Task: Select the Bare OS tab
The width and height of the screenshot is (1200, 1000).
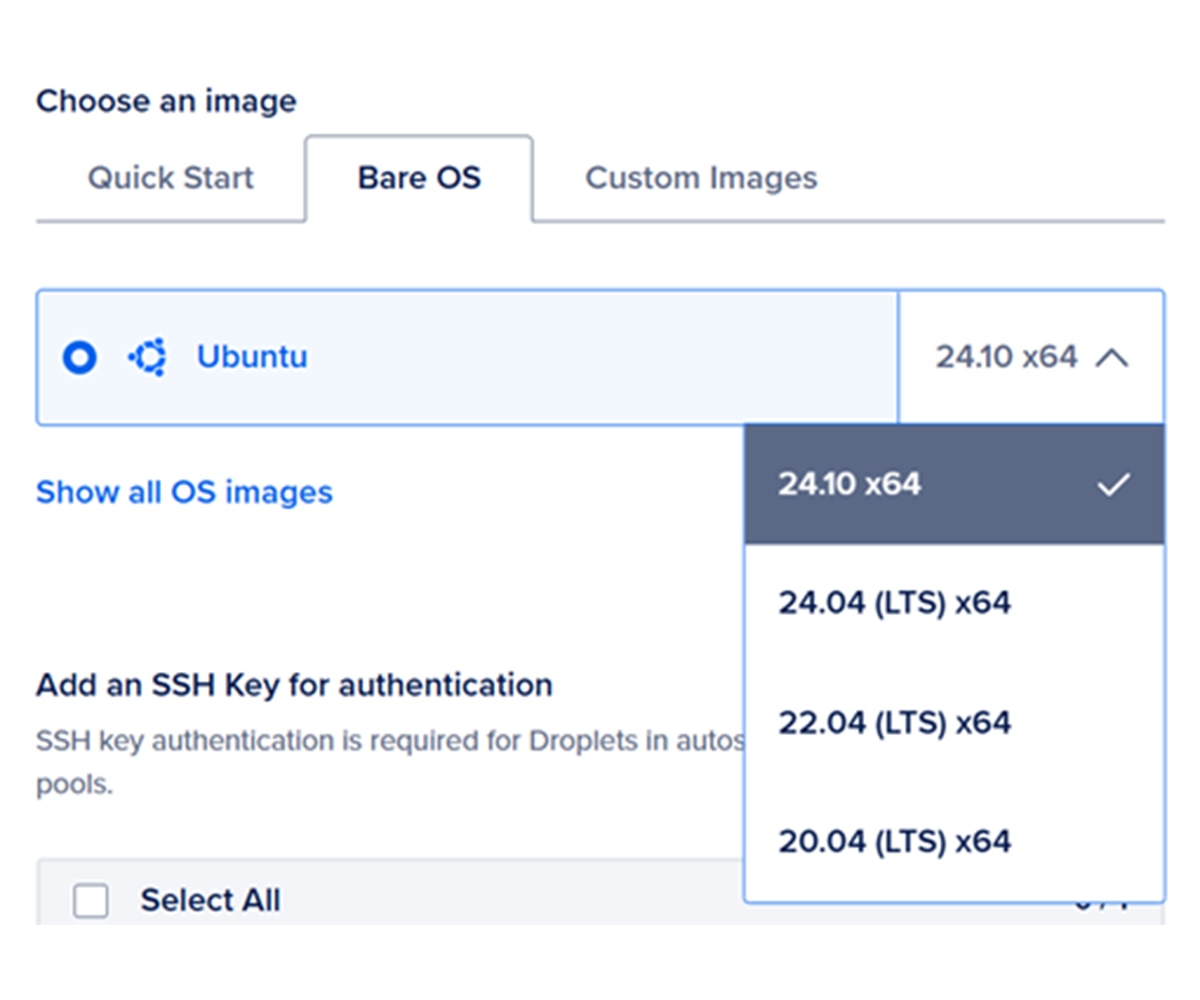Action: [419, 178]
